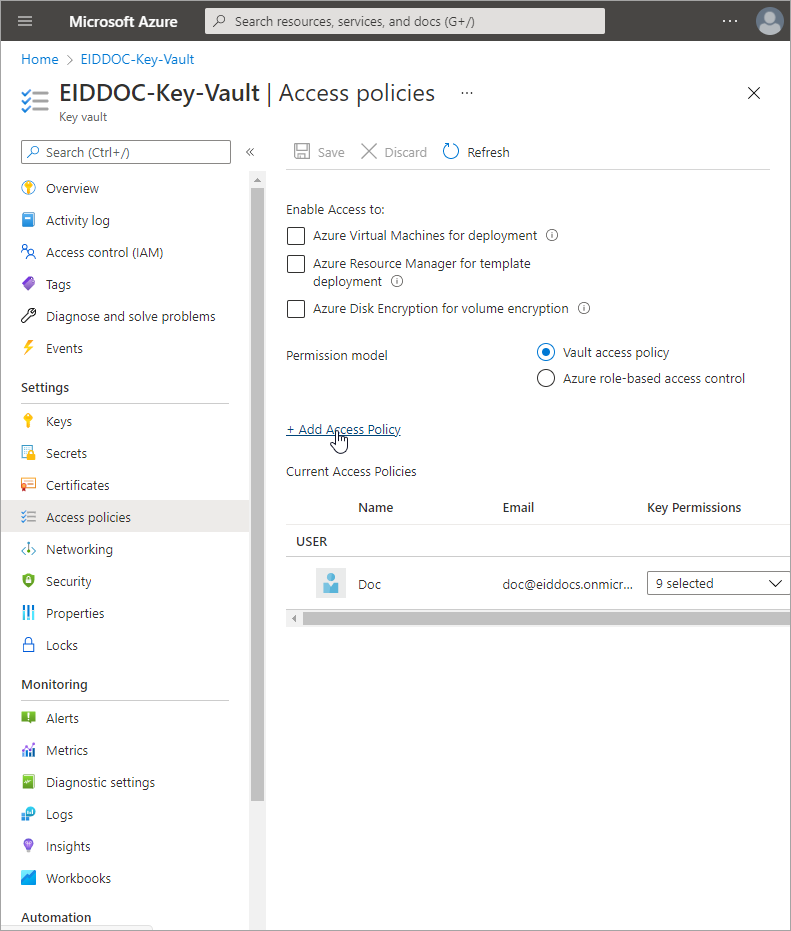Screen dimensions: 791x931
Task: Click the horizontal scrollbar under the policies table
Action: pyautogui.click(x=540, y=618)
